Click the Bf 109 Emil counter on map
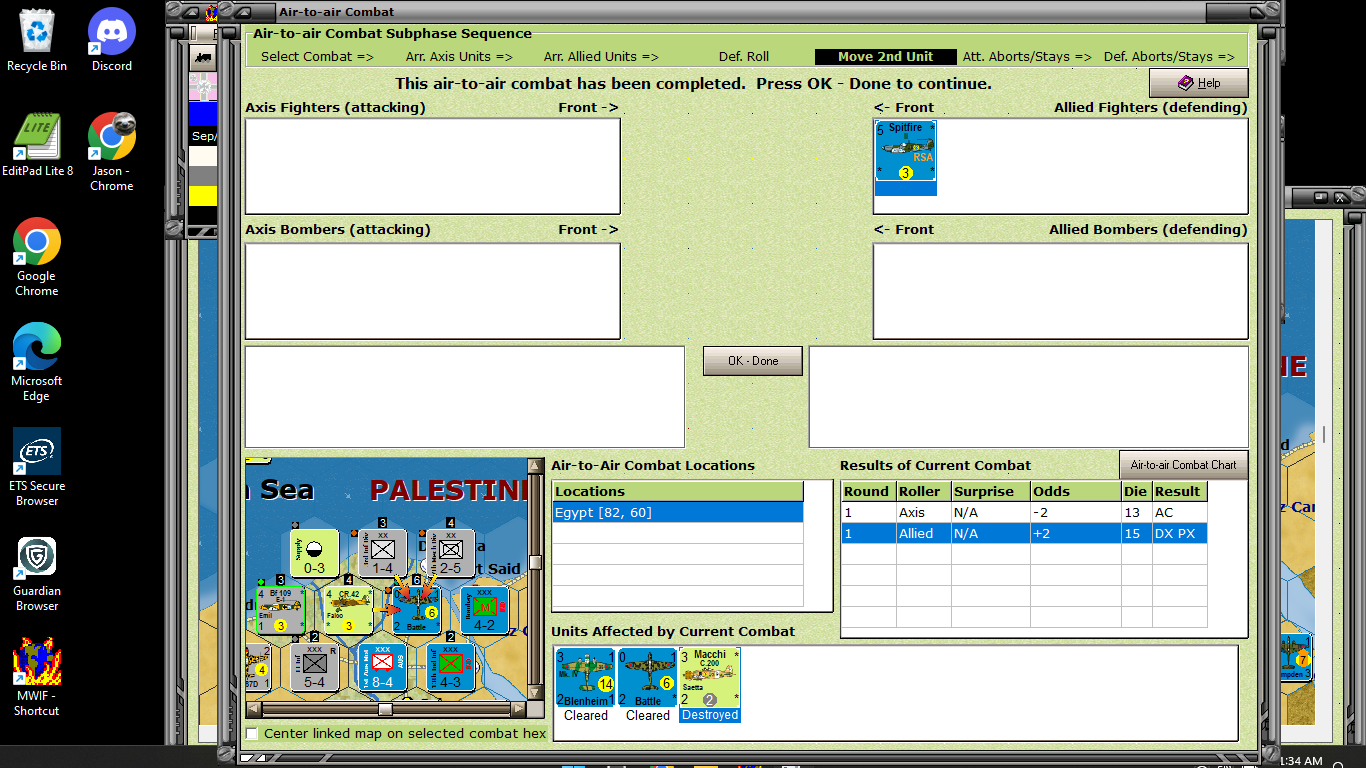Viewport: 1366px width, 768px height. [281, 610]
